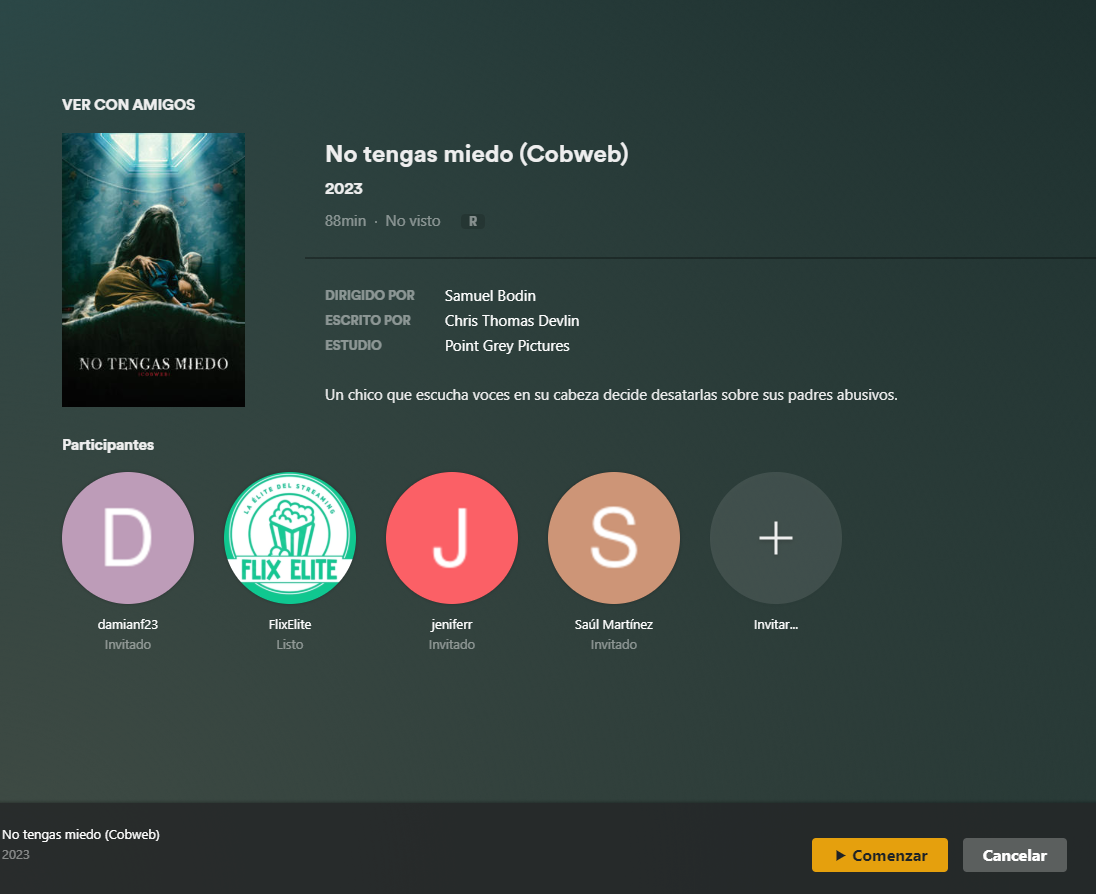The height and width of the screenshot is (894, 1096).
Task: Select the FlixElite popcorn logo avatar
Action: (290, 538)
